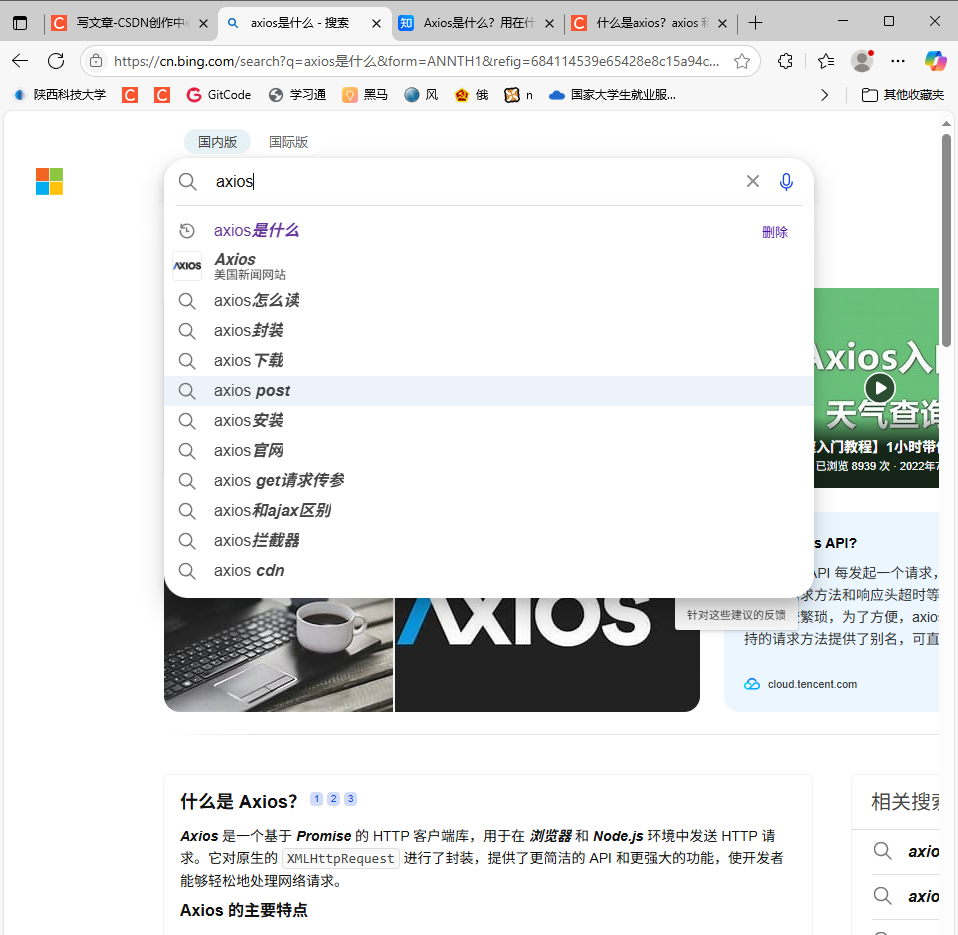Viewport: 958px width, 935px height.
Task: Open the GitCode bookmark
Action: coord(219,95)
